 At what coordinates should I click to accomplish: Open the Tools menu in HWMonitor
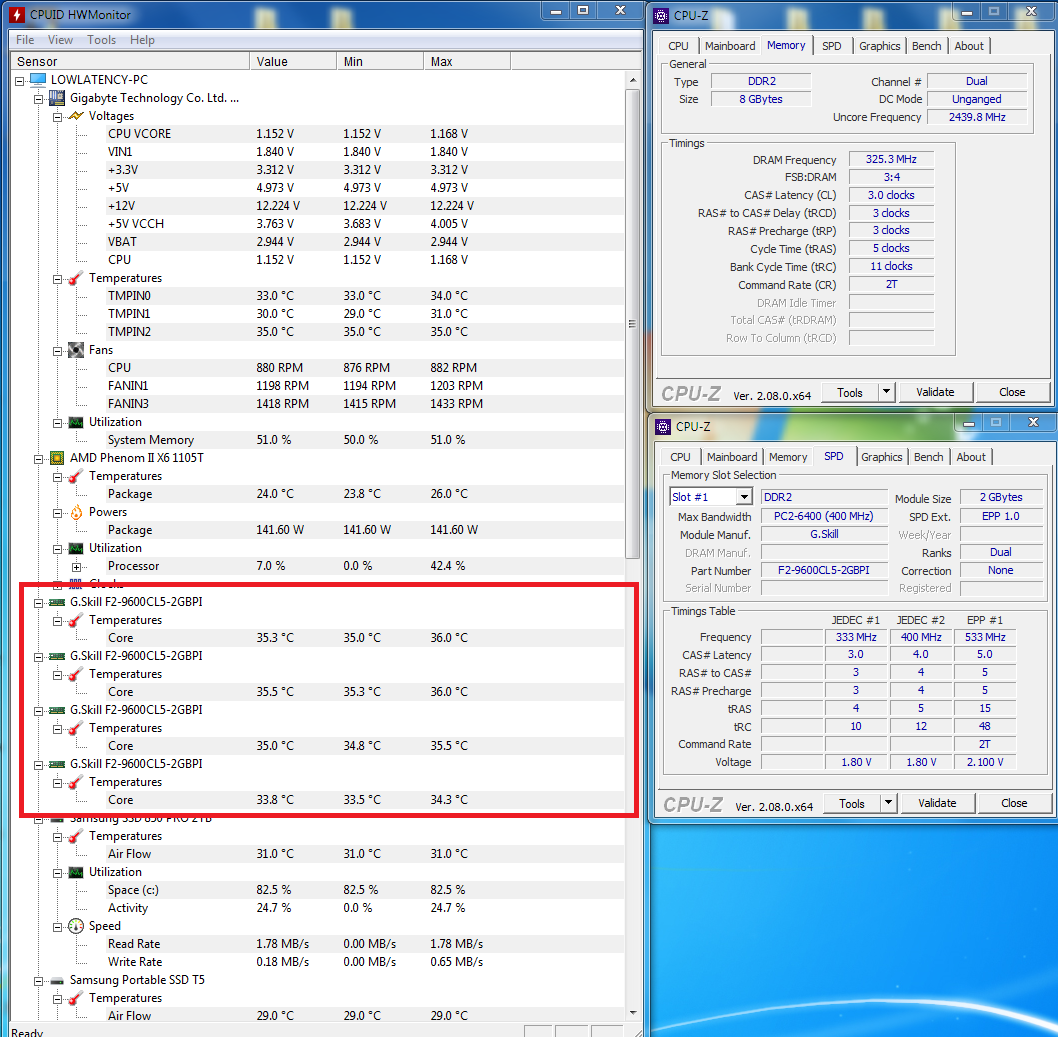point(101,40)
